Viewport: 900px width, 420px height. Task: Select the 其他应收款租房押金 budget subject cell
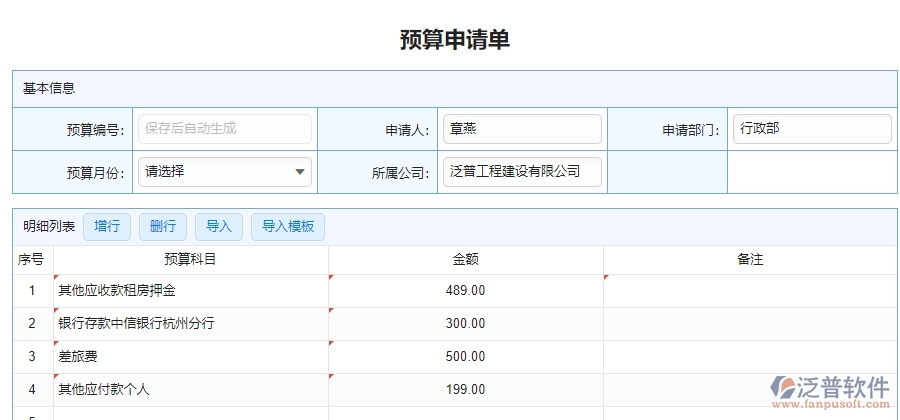point(191,291)
